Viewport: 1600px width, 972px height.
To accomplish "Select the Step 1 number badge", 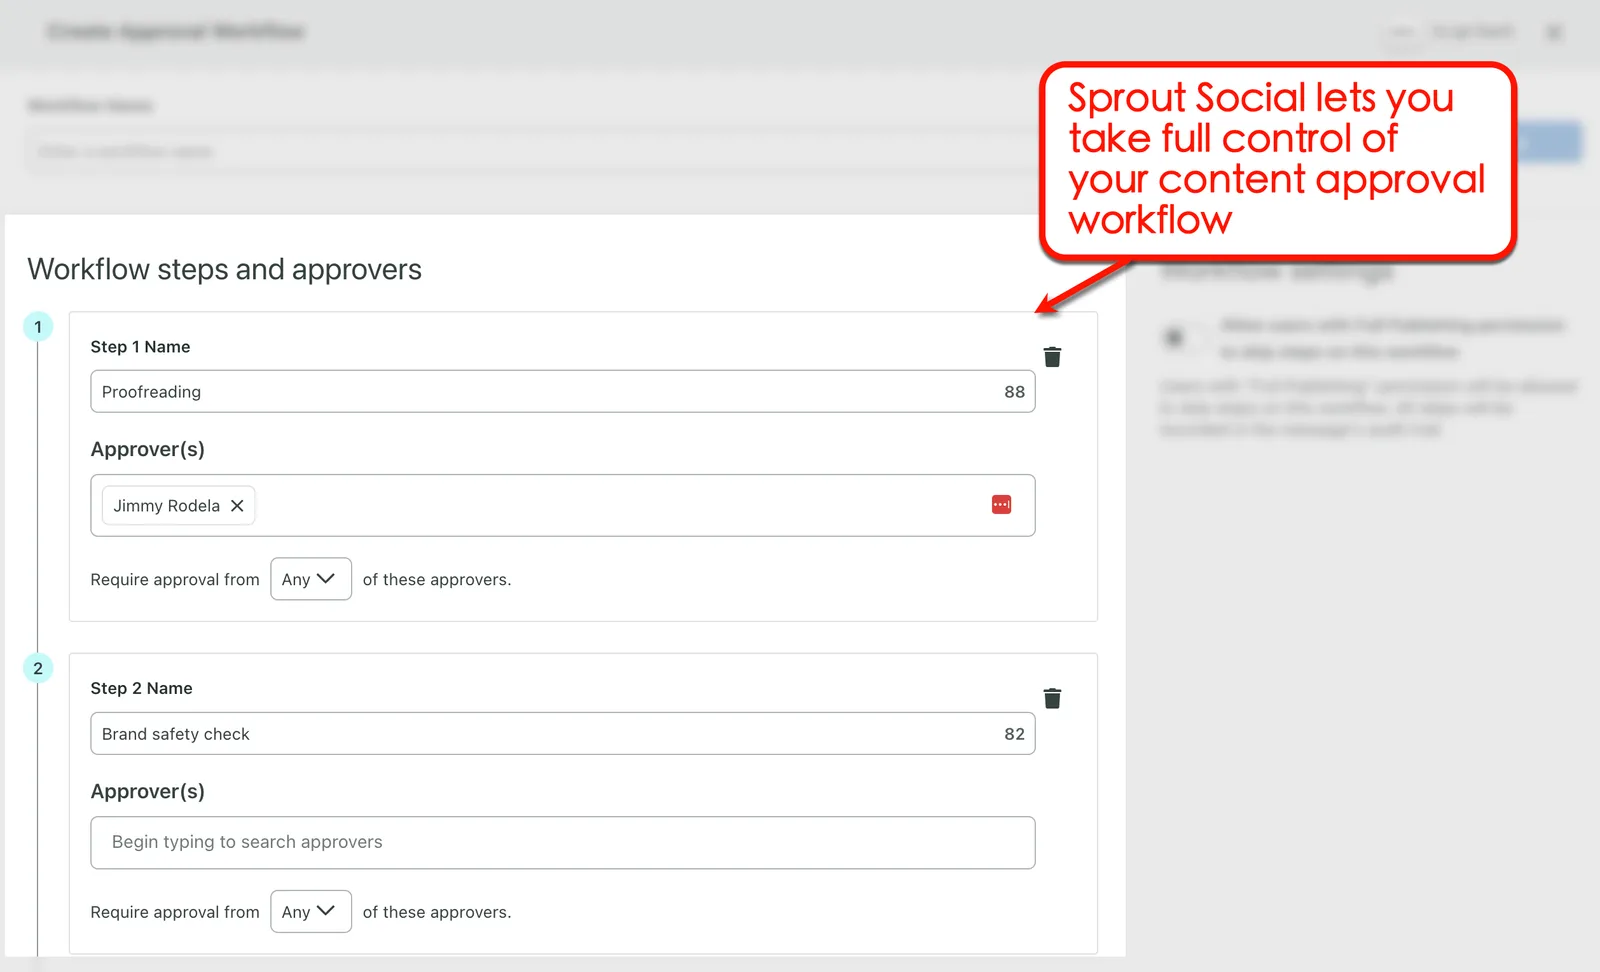I will [37, 326].
